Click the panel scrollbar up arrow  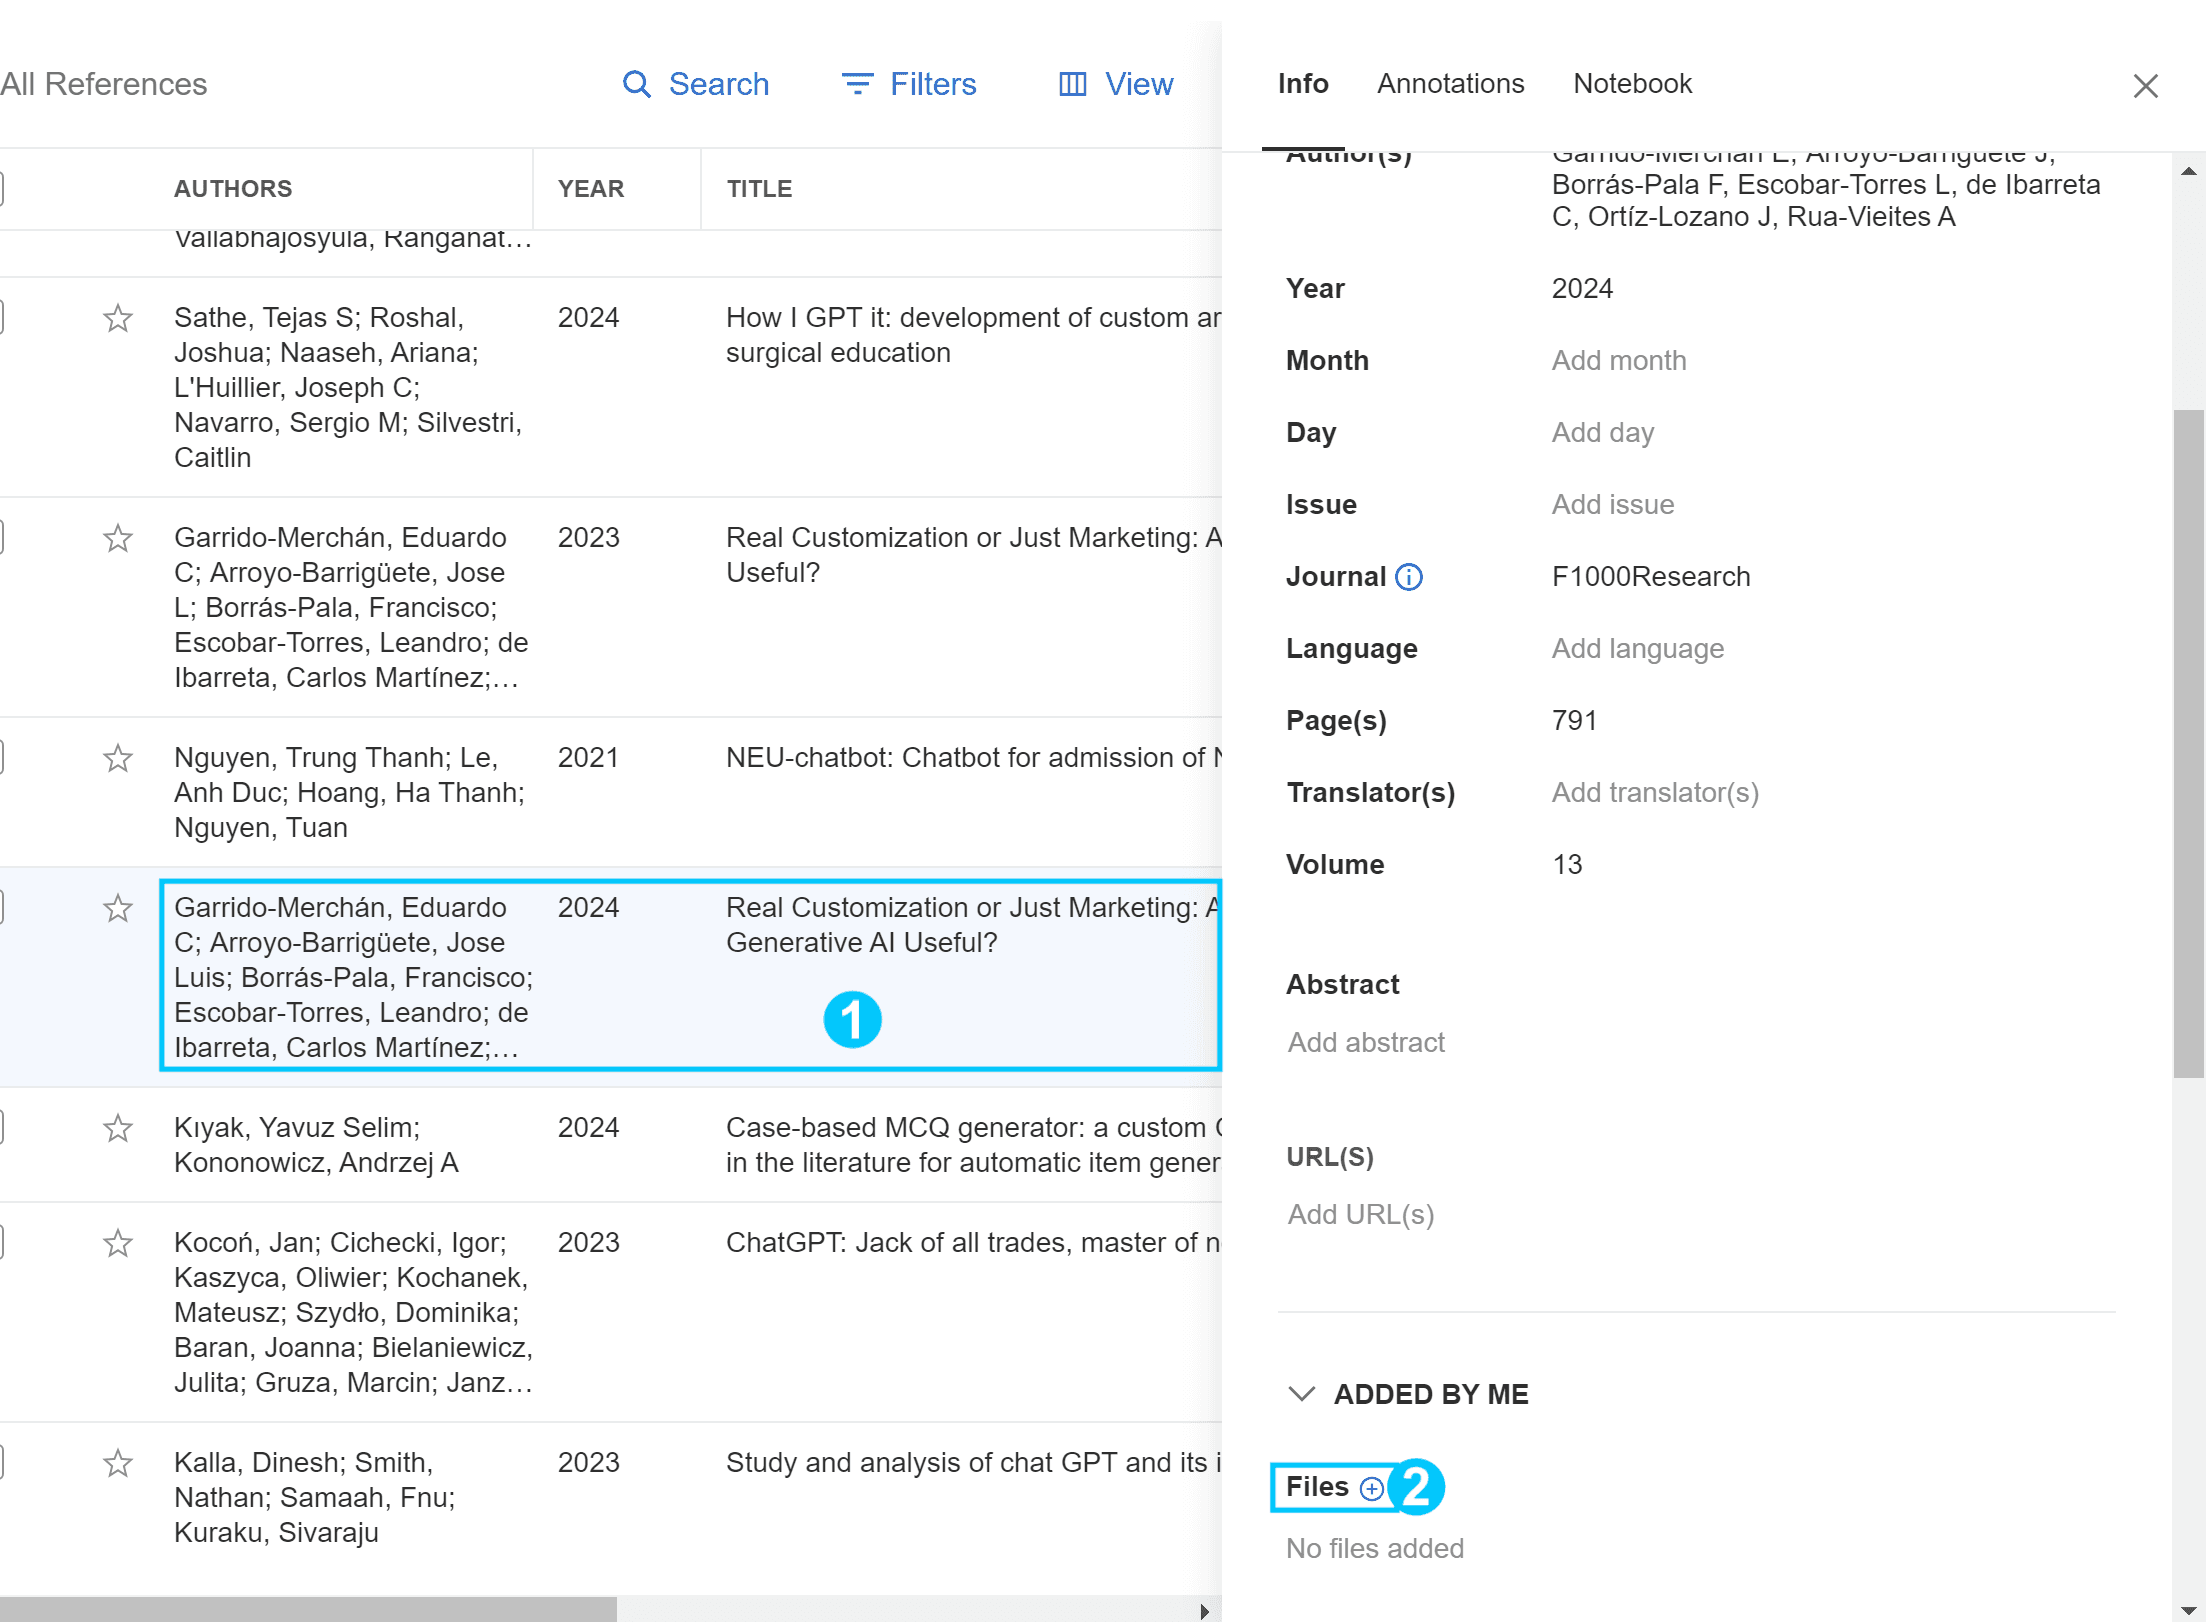click(x=2189, y=172)
